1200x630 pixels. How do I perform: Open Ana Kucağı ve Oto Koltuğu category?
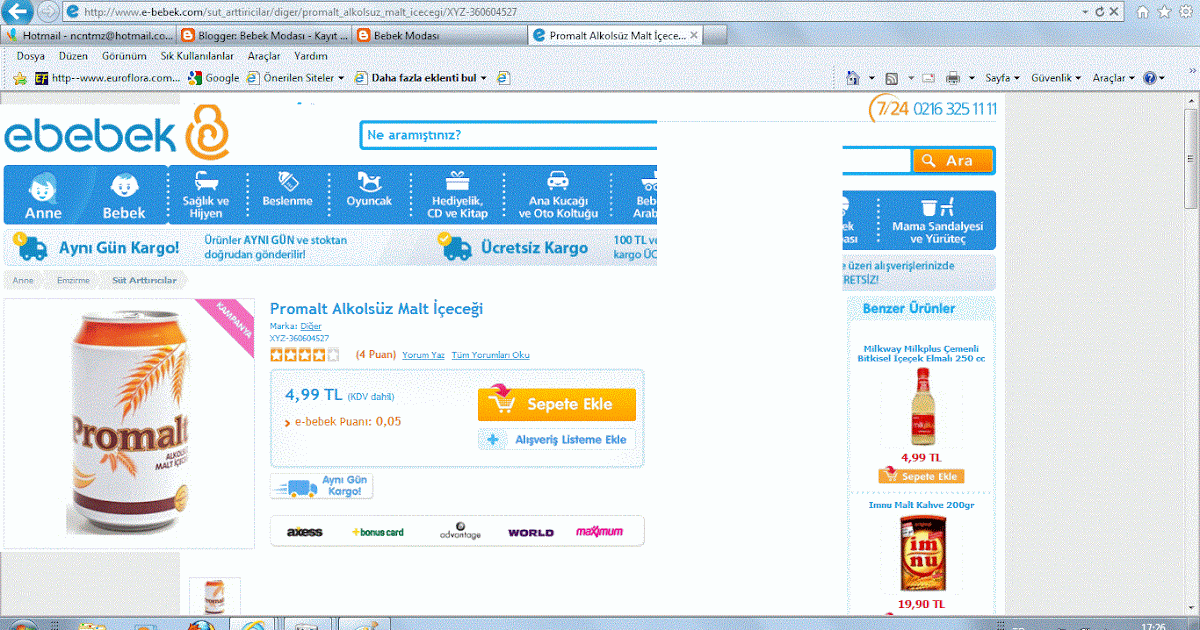click(558, 195)
